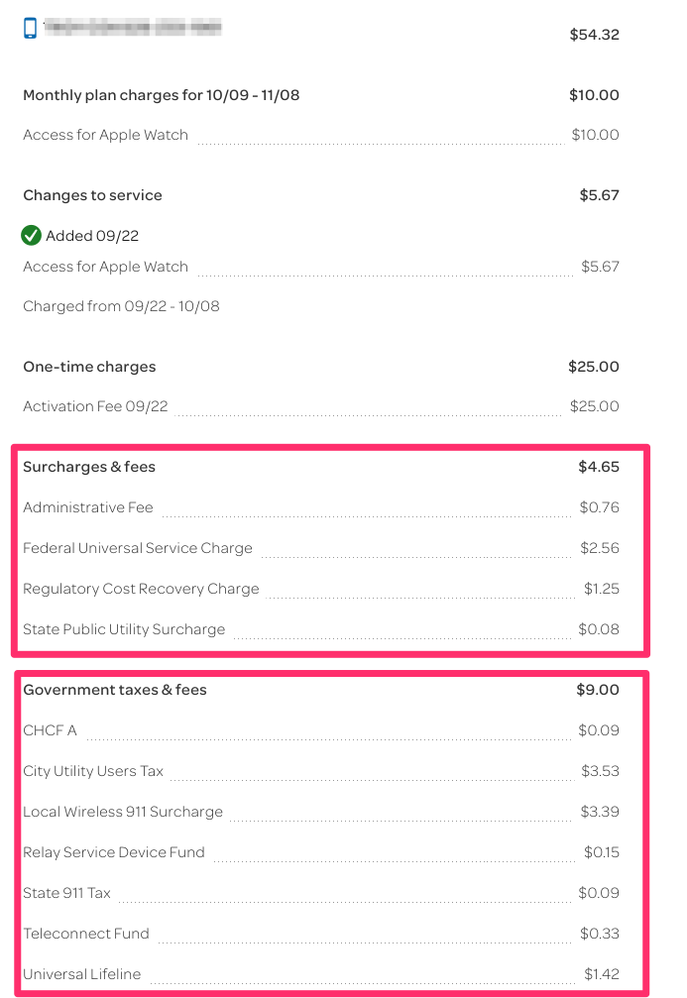Click Monthly plan charges for 10/09 - 11/08

161,96
